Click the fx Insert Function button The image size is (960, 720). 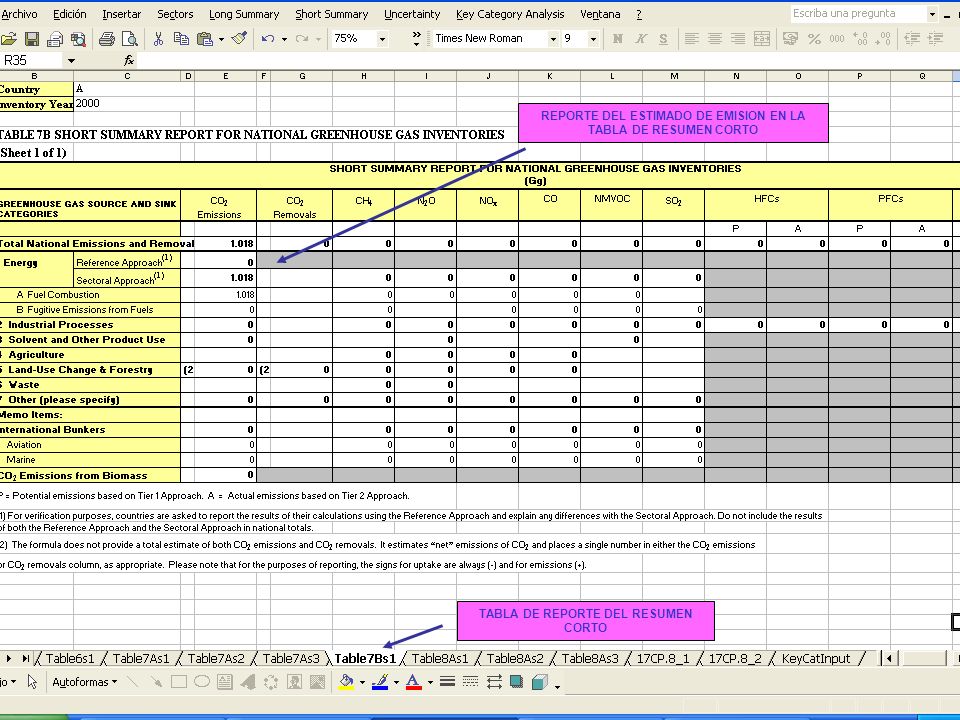click(129, 60)
